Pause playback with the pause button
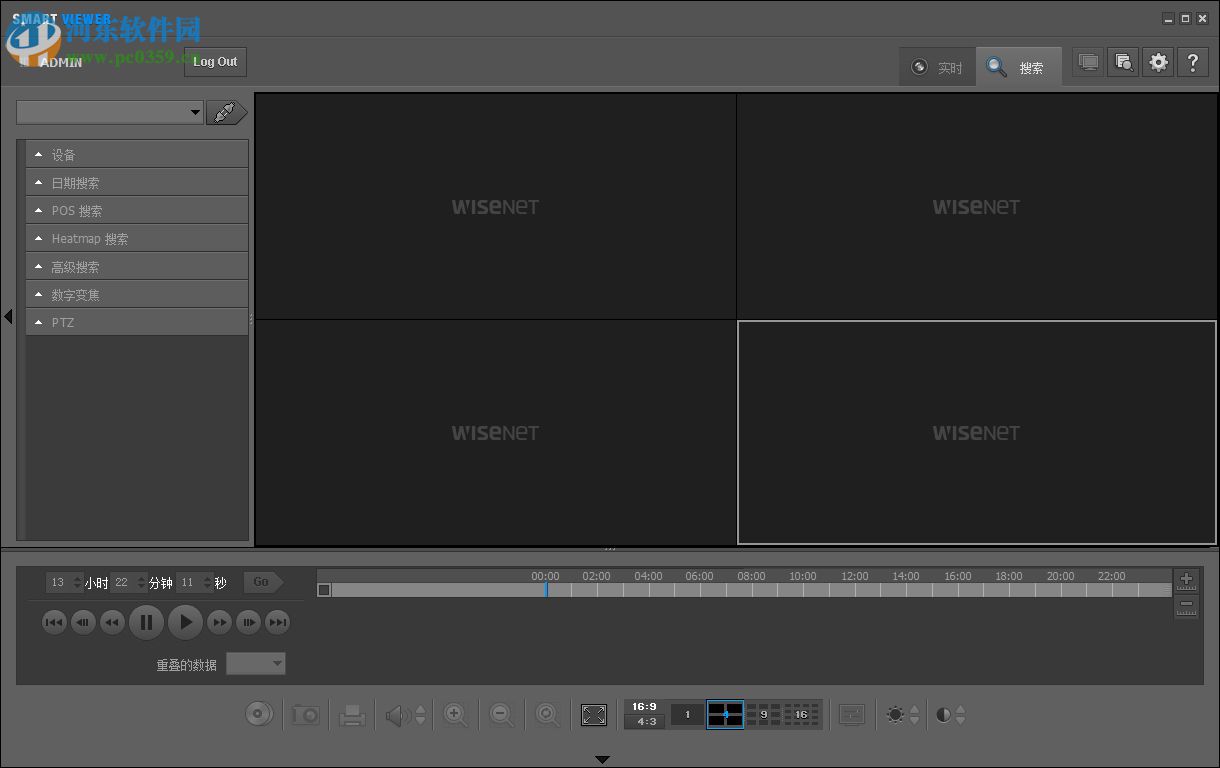The height and width of the screenshot is (768, 1220). 146,622
